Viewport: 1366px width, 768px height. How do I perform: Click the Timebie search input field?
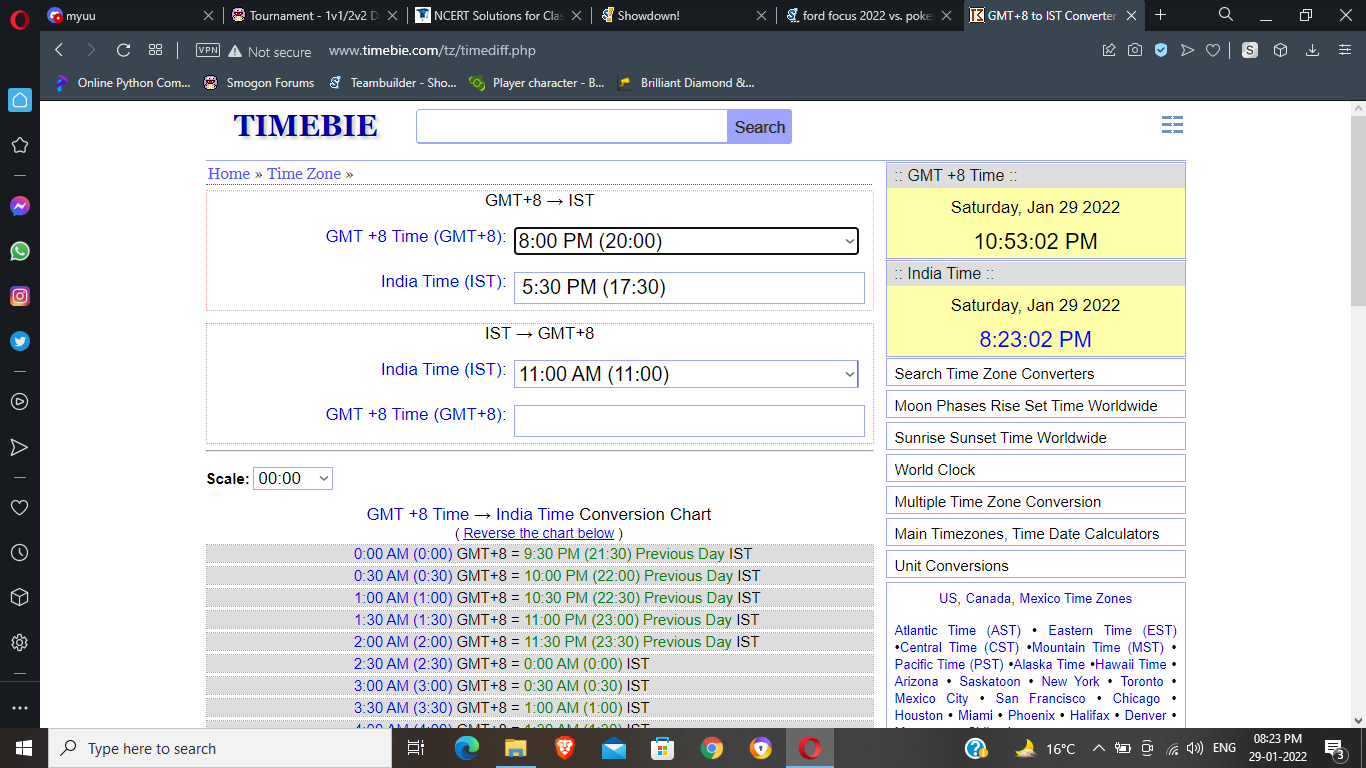click(571, 127)
